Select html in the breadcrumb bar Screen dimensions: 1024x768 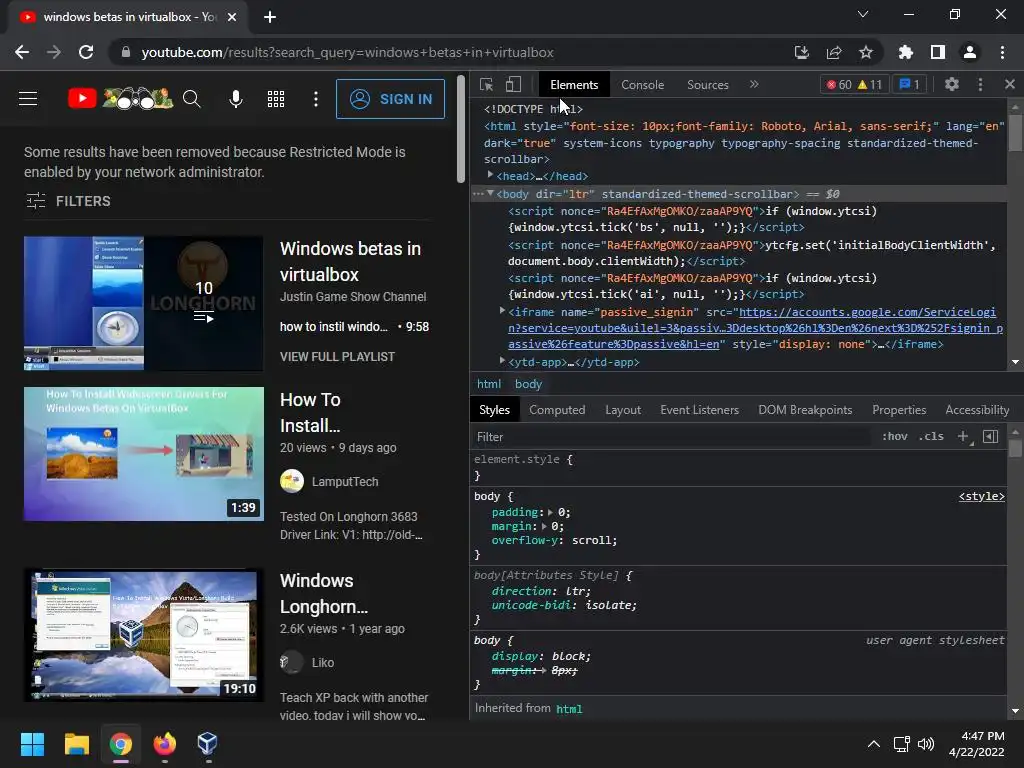[x=488, y=384]
